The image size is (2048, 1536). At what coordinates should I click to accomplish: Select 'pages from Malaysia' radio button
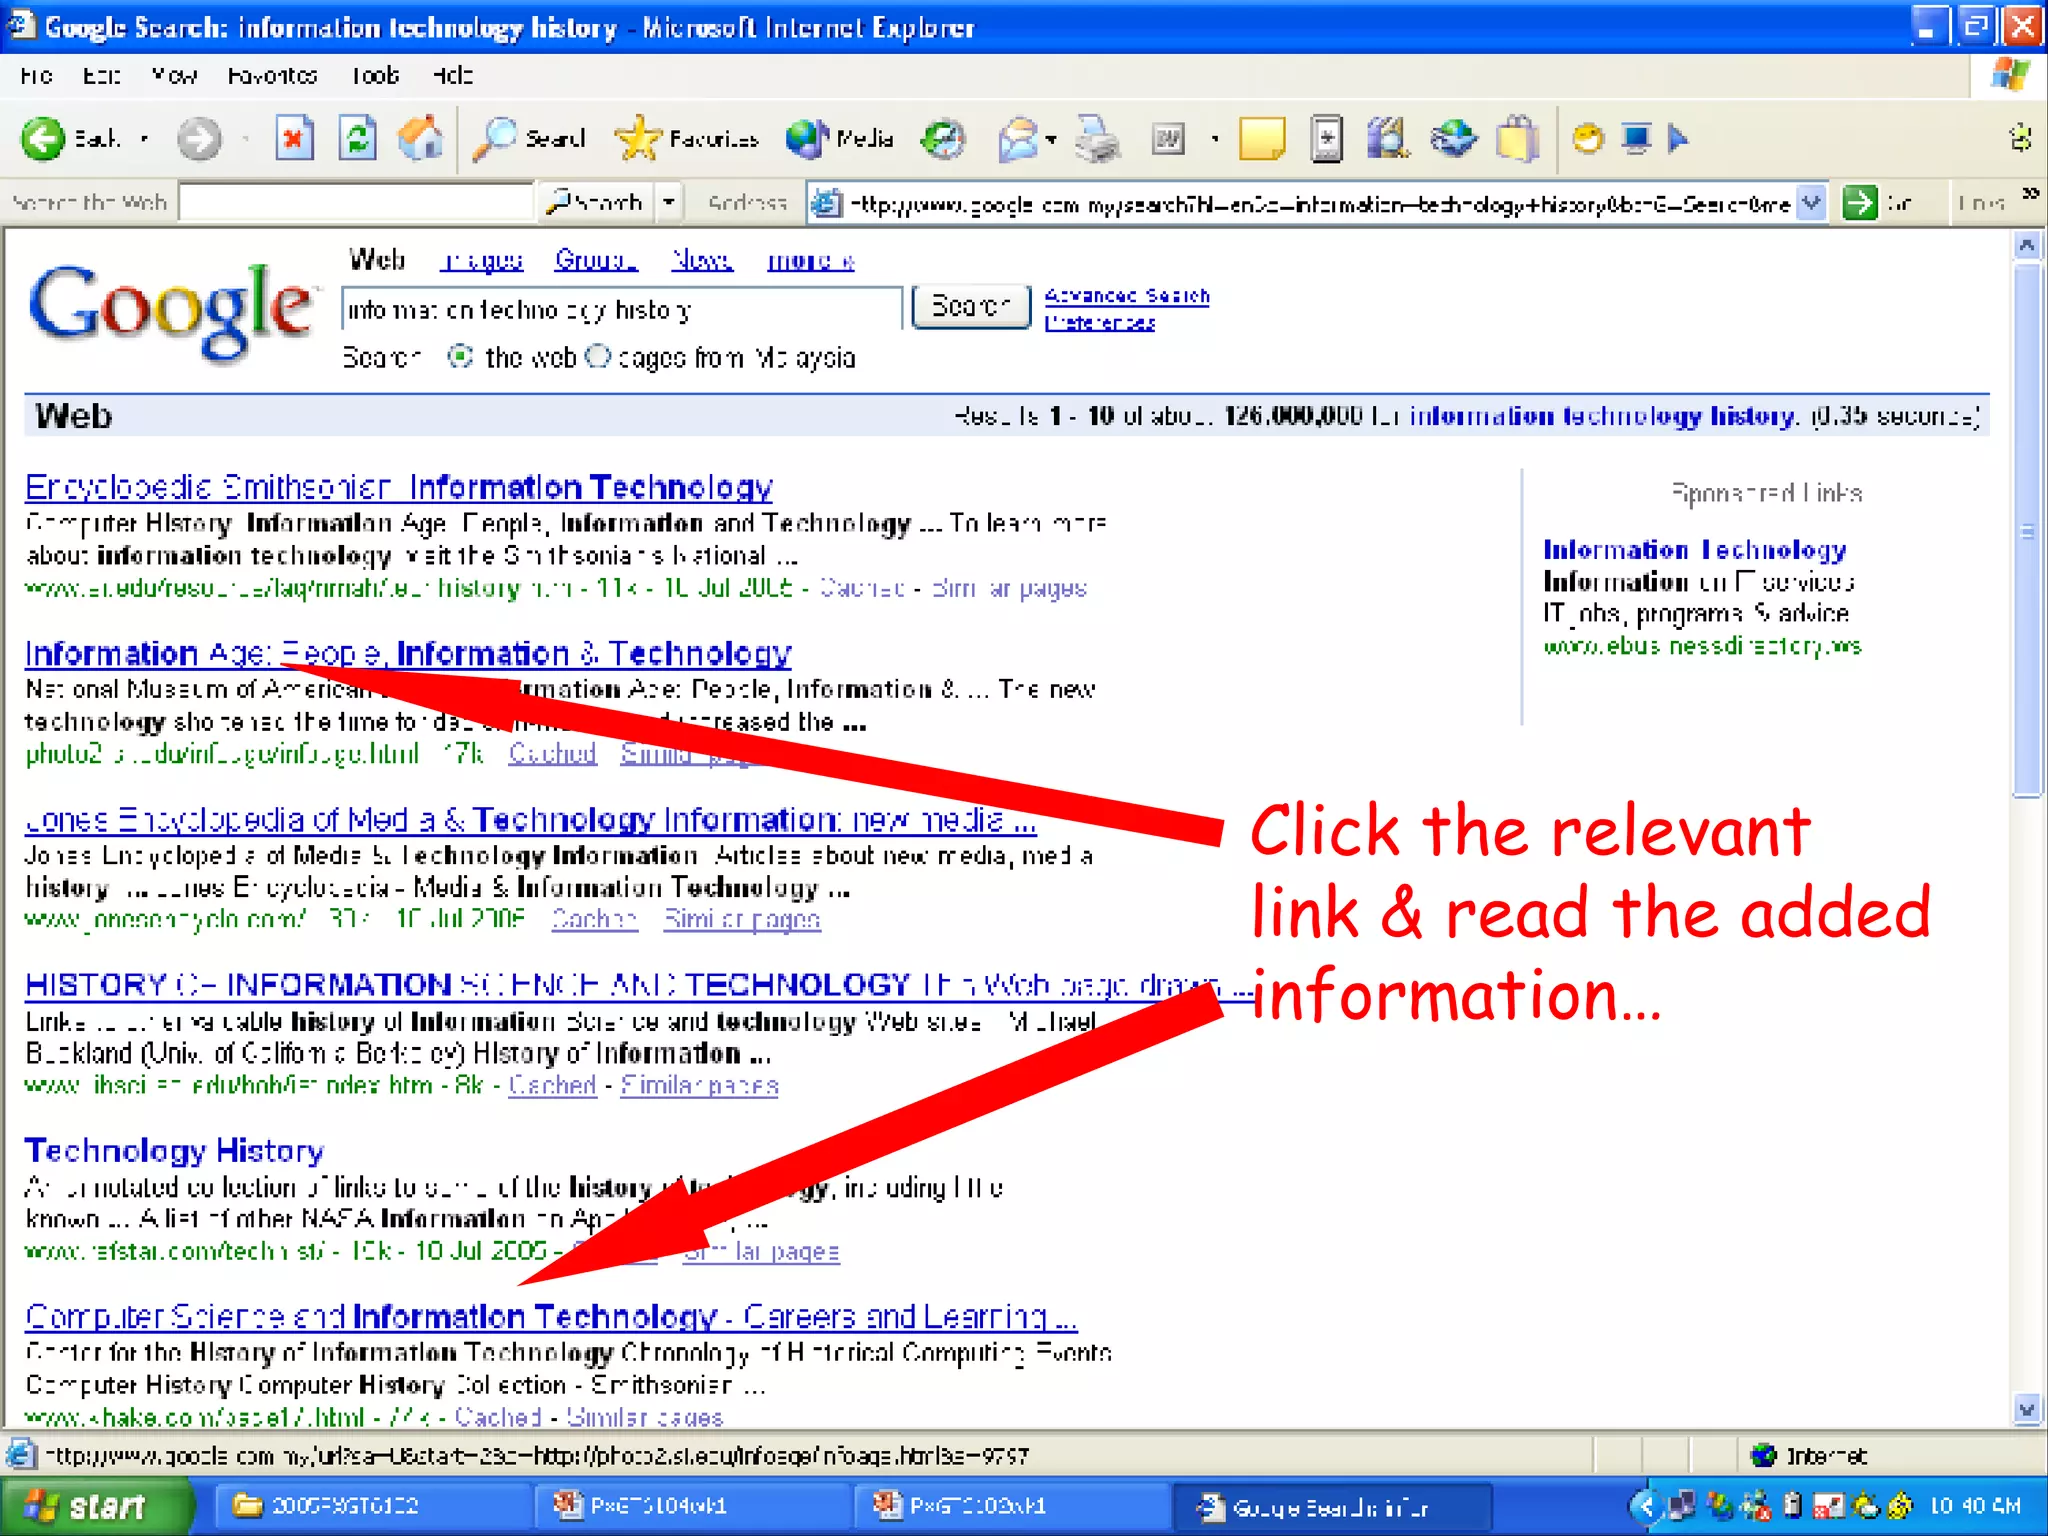point(597,357)
